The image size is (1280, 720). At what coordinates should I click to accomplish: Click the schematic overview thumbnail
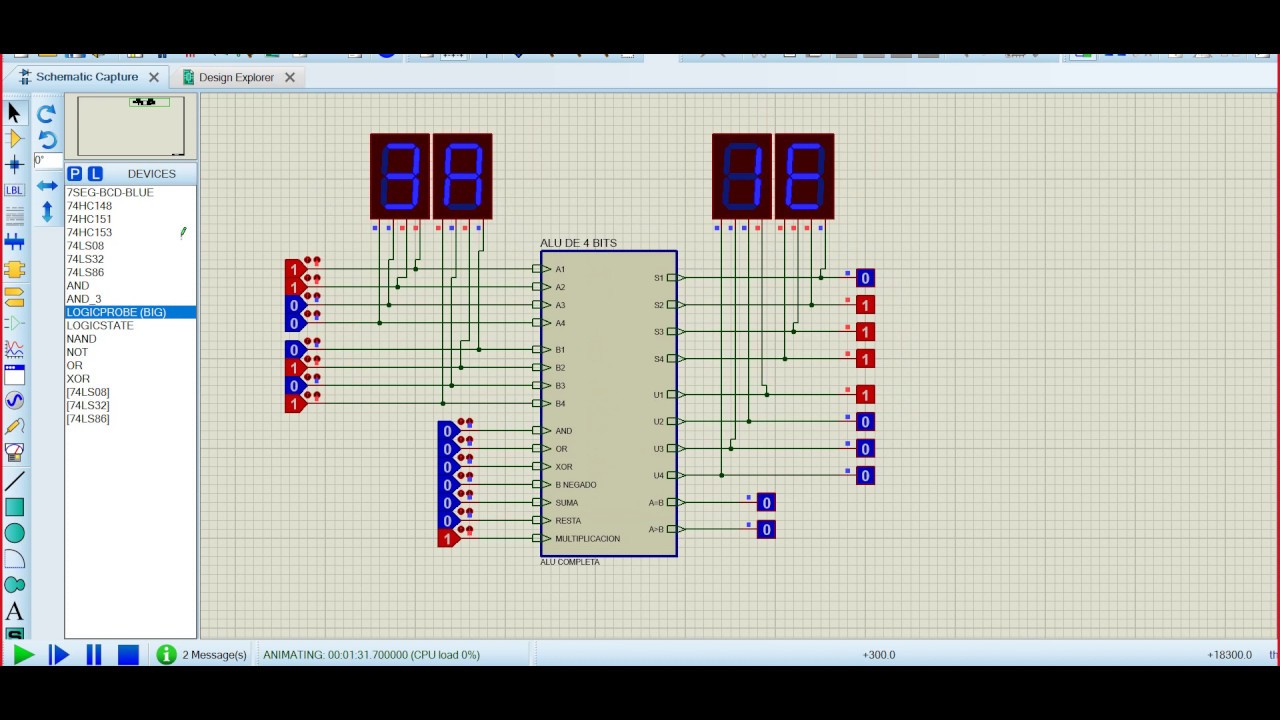(x=131, y=126)
